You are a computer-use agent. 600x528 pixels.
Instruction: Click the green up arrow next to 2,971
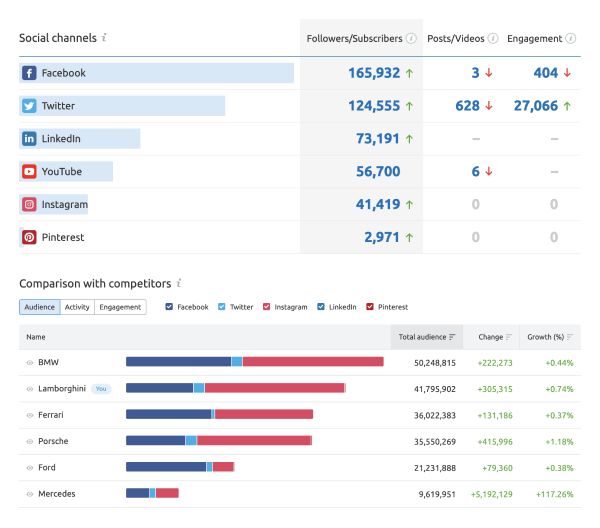coord(409,238)
